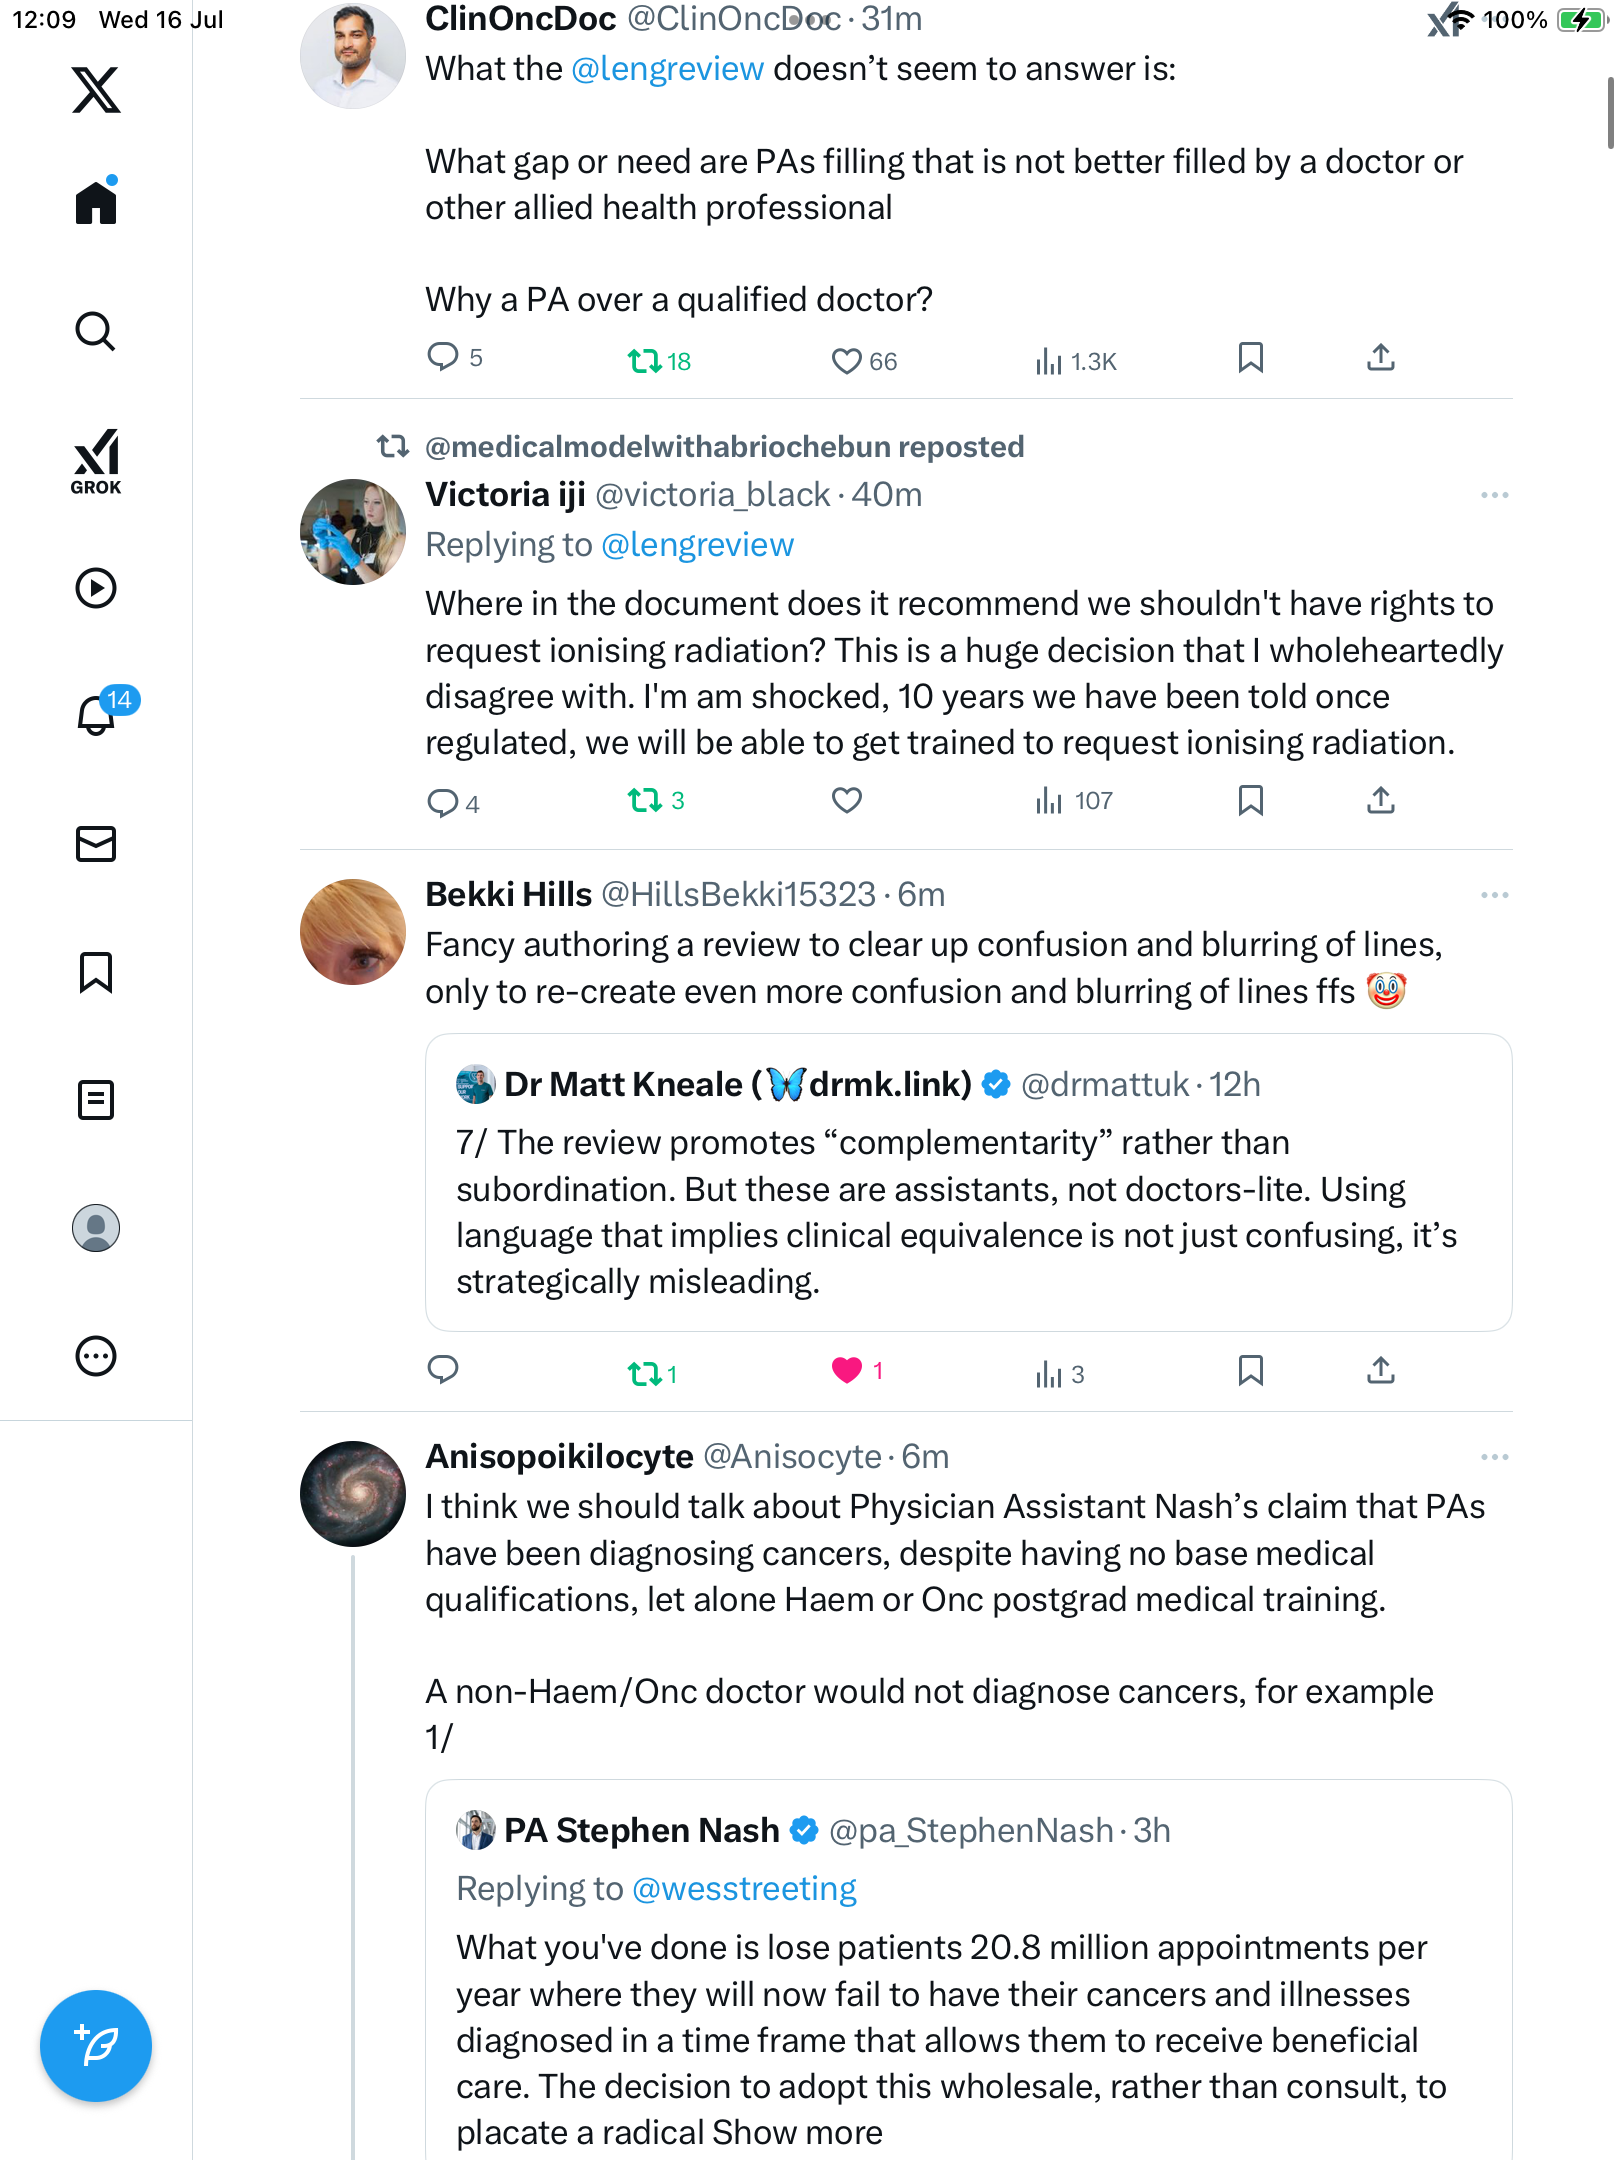Open the video play circle icon

pos(96,588)
